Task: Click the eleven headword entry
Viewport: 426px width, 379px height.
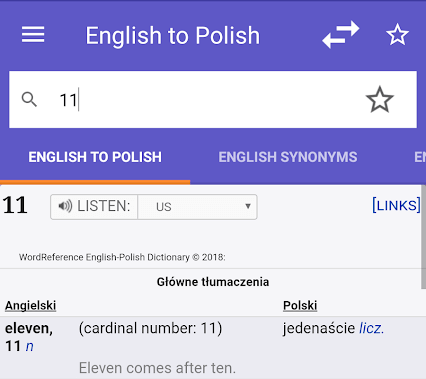Action: pyautogui.click(x=29, y=329)
